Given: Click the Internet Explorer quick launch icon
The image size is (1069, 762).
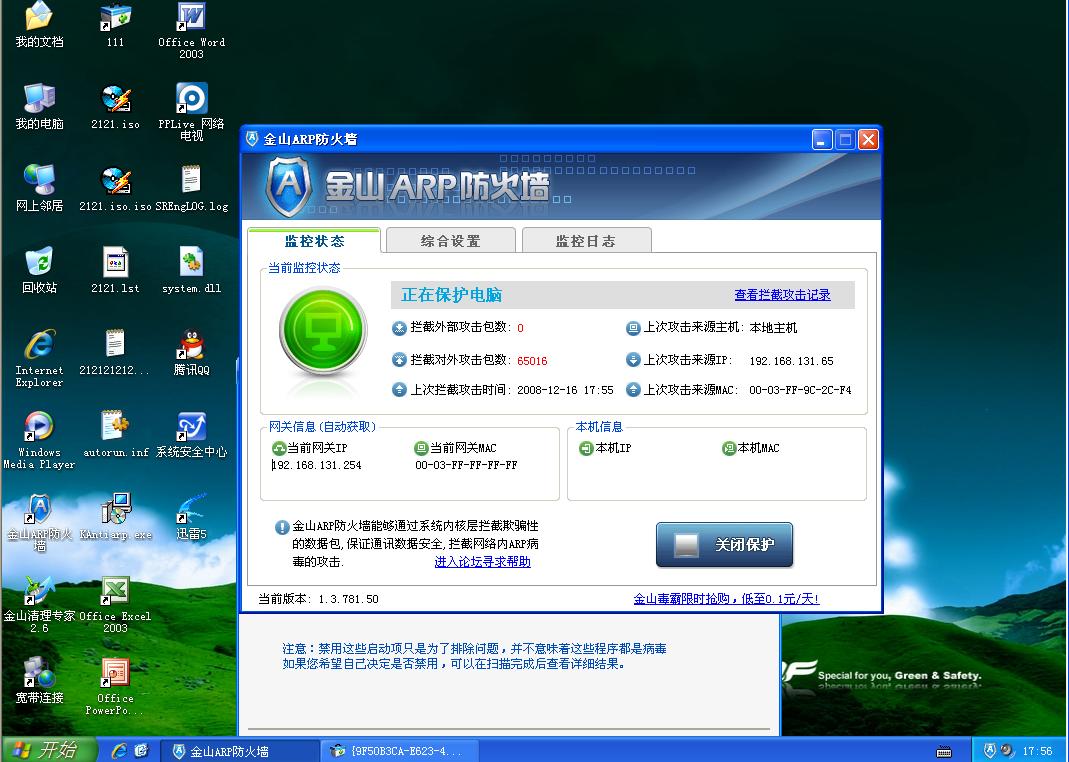Looking at the screenshot, I should pyautogui.click(x=119, y=750).
